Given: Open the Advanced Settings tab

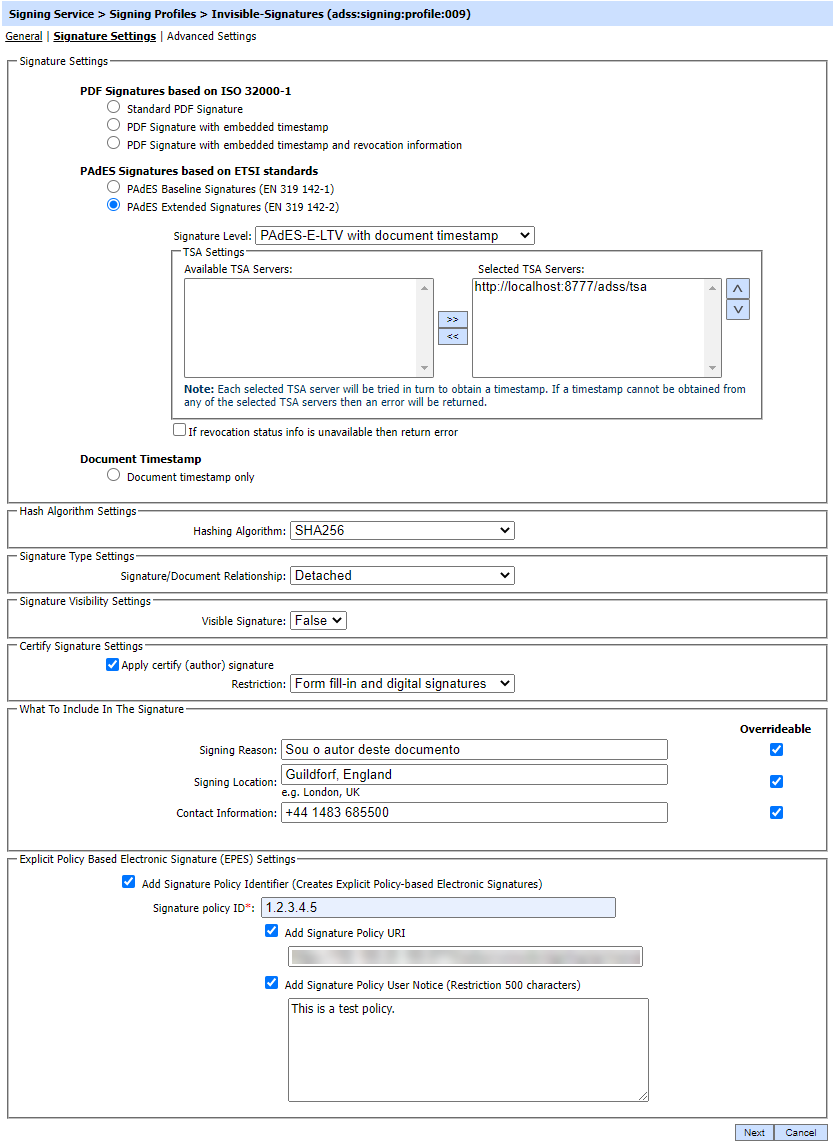Looking at the screenshot, I should (211, 36).
